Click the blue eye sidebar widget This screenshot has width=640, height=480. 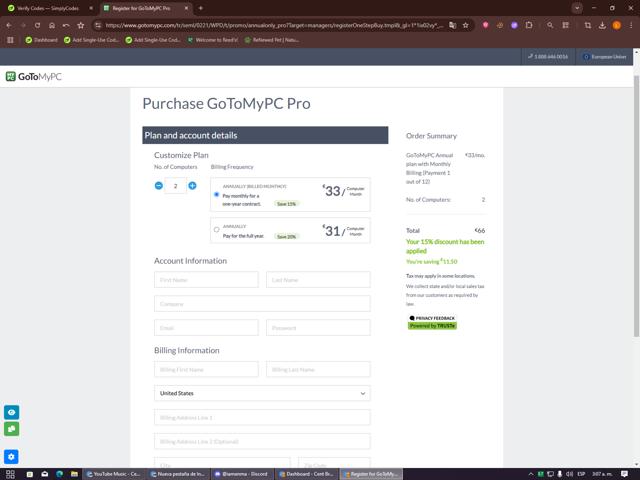tap(11, 412)
